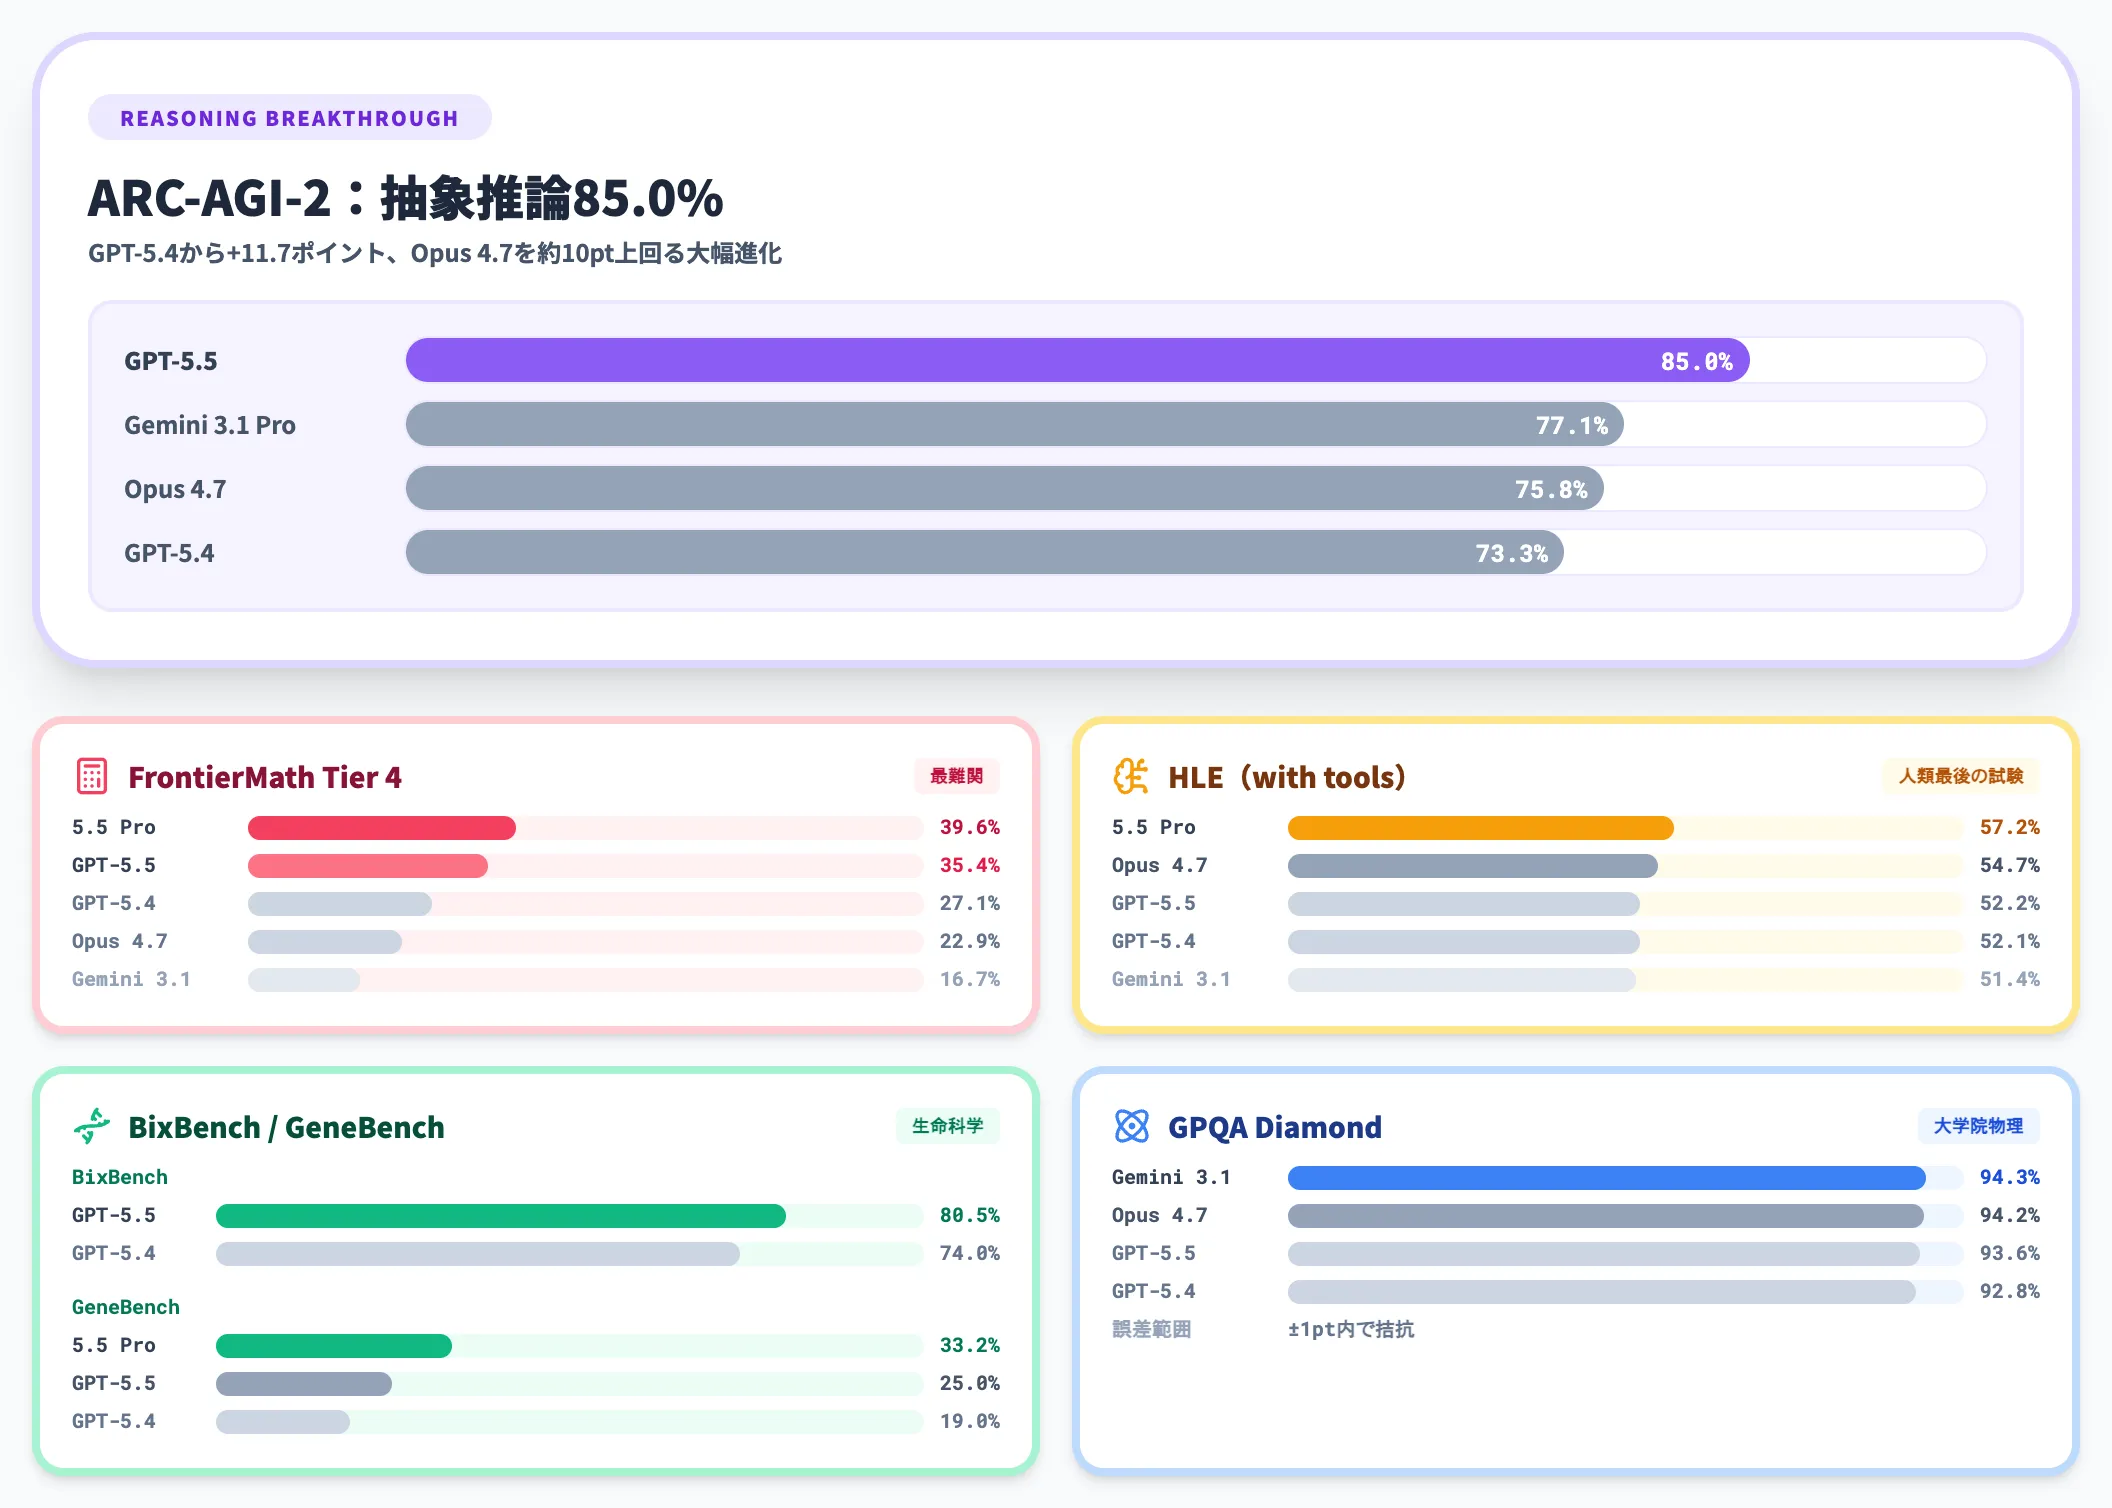This screenshot has height=1508, width=2112.
Task: Click the 生命科学 tag on BixBench card
Action: (x=947, y=1126)
